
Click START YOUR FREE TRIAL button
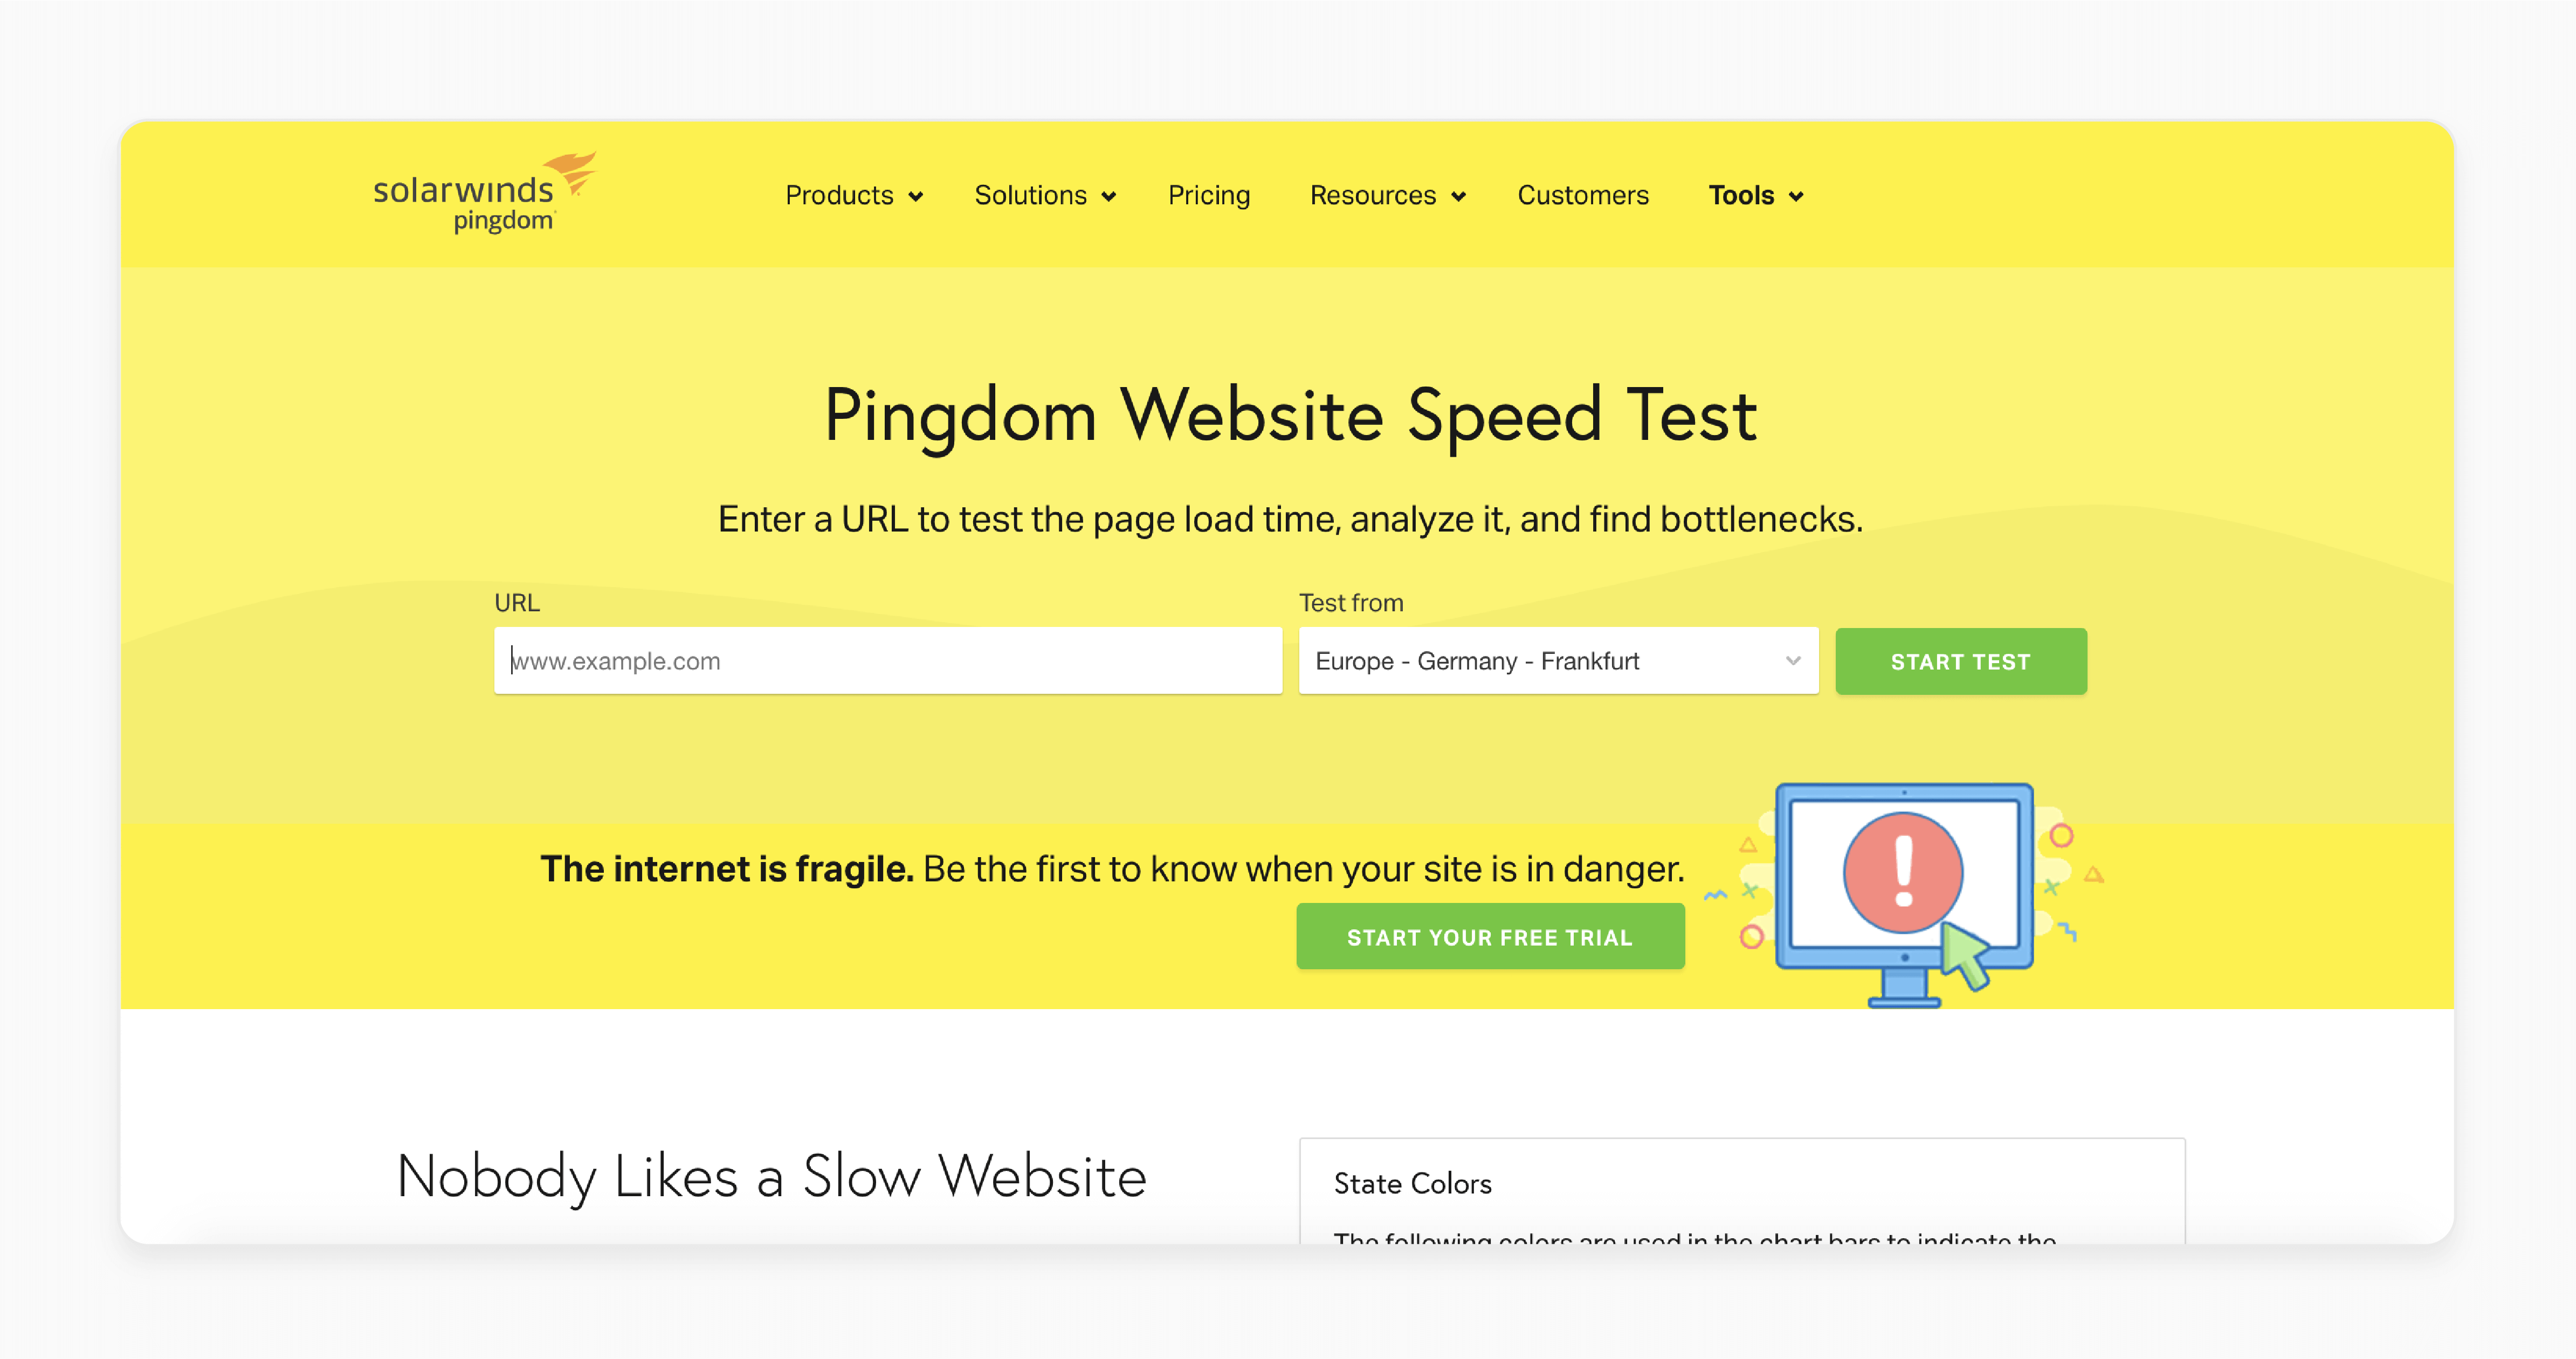(x=1489, y=935)
